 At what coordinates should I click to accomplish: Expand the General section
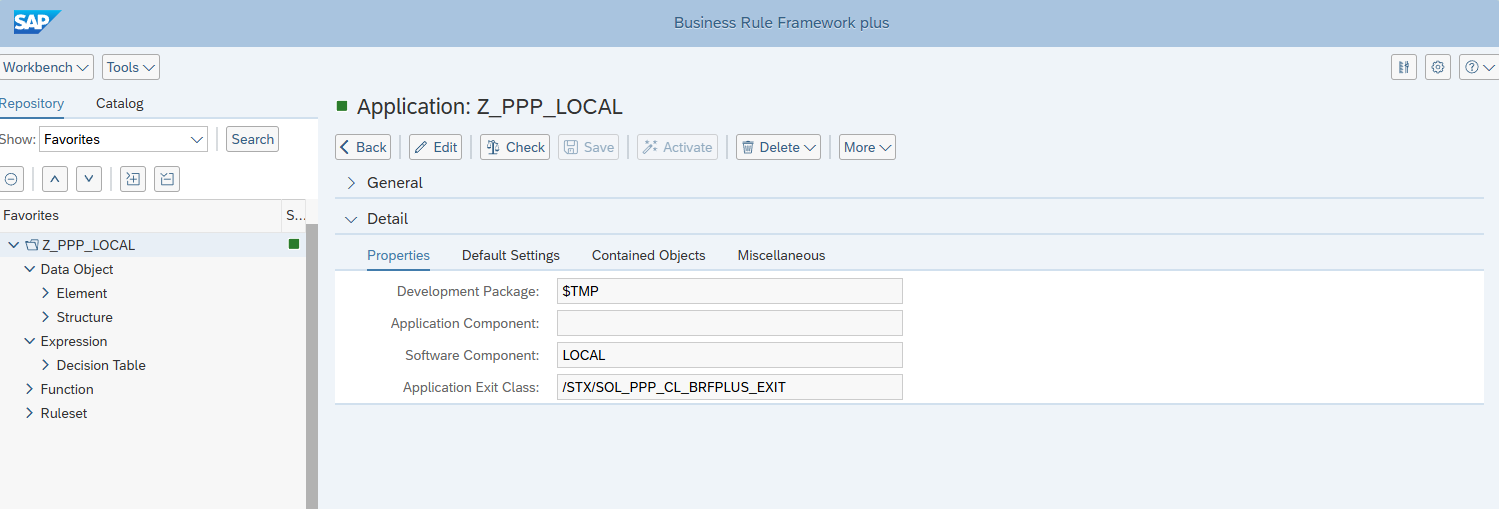click(x=351, y=183)
